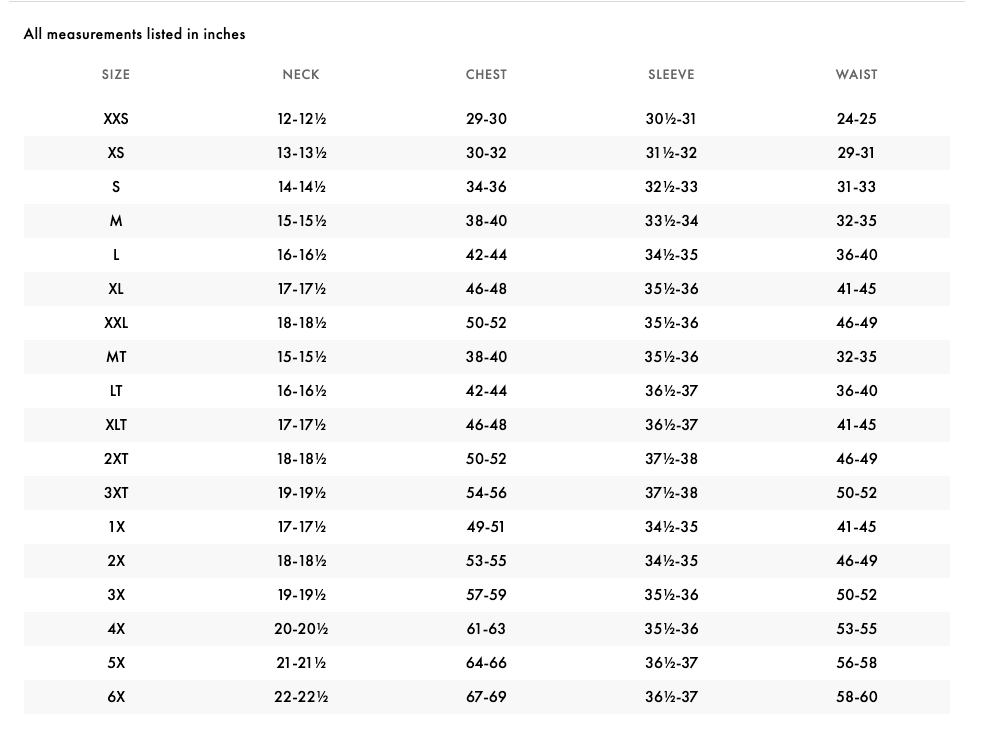985x742 pixels.
Task: Select the 61-63 chest value for 4X
Action: 486,629
